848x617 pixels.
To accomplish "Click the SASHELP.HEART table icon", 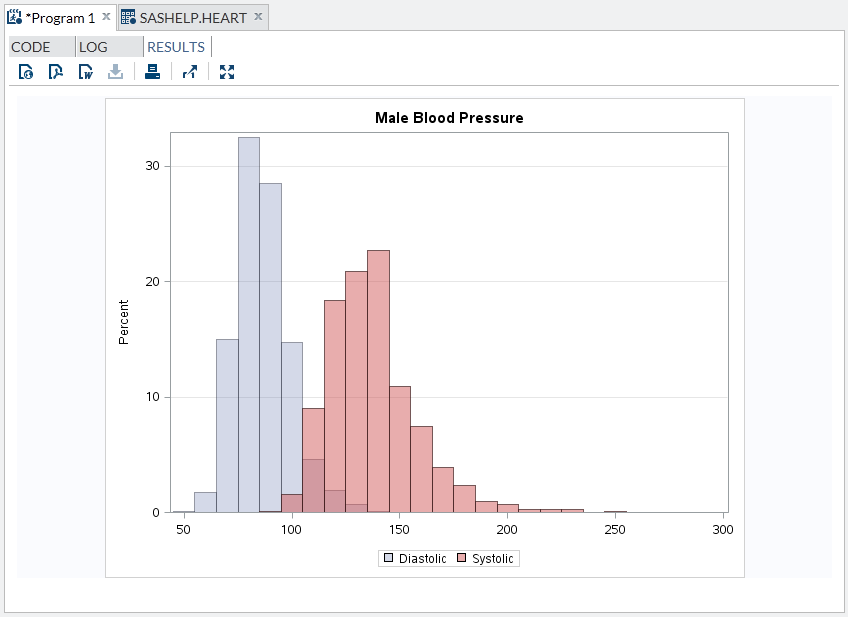I will (128, 17).
